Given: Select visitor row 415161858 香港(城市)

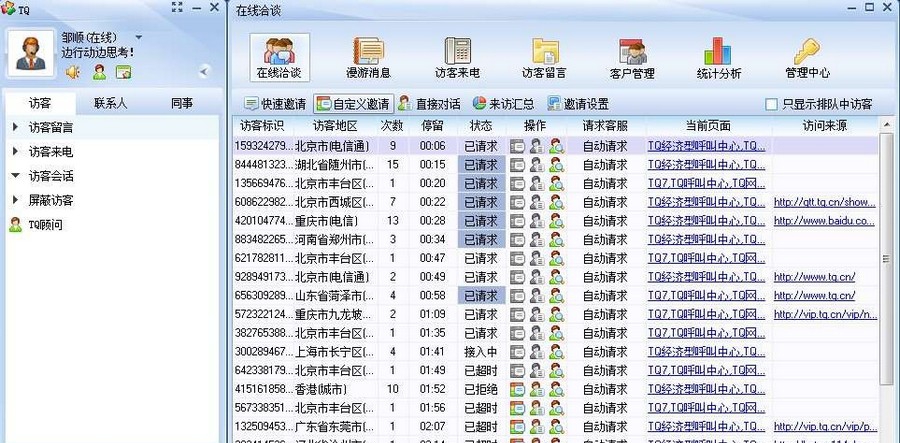Looking at the screenshot, I should click(x=556, y=390).
